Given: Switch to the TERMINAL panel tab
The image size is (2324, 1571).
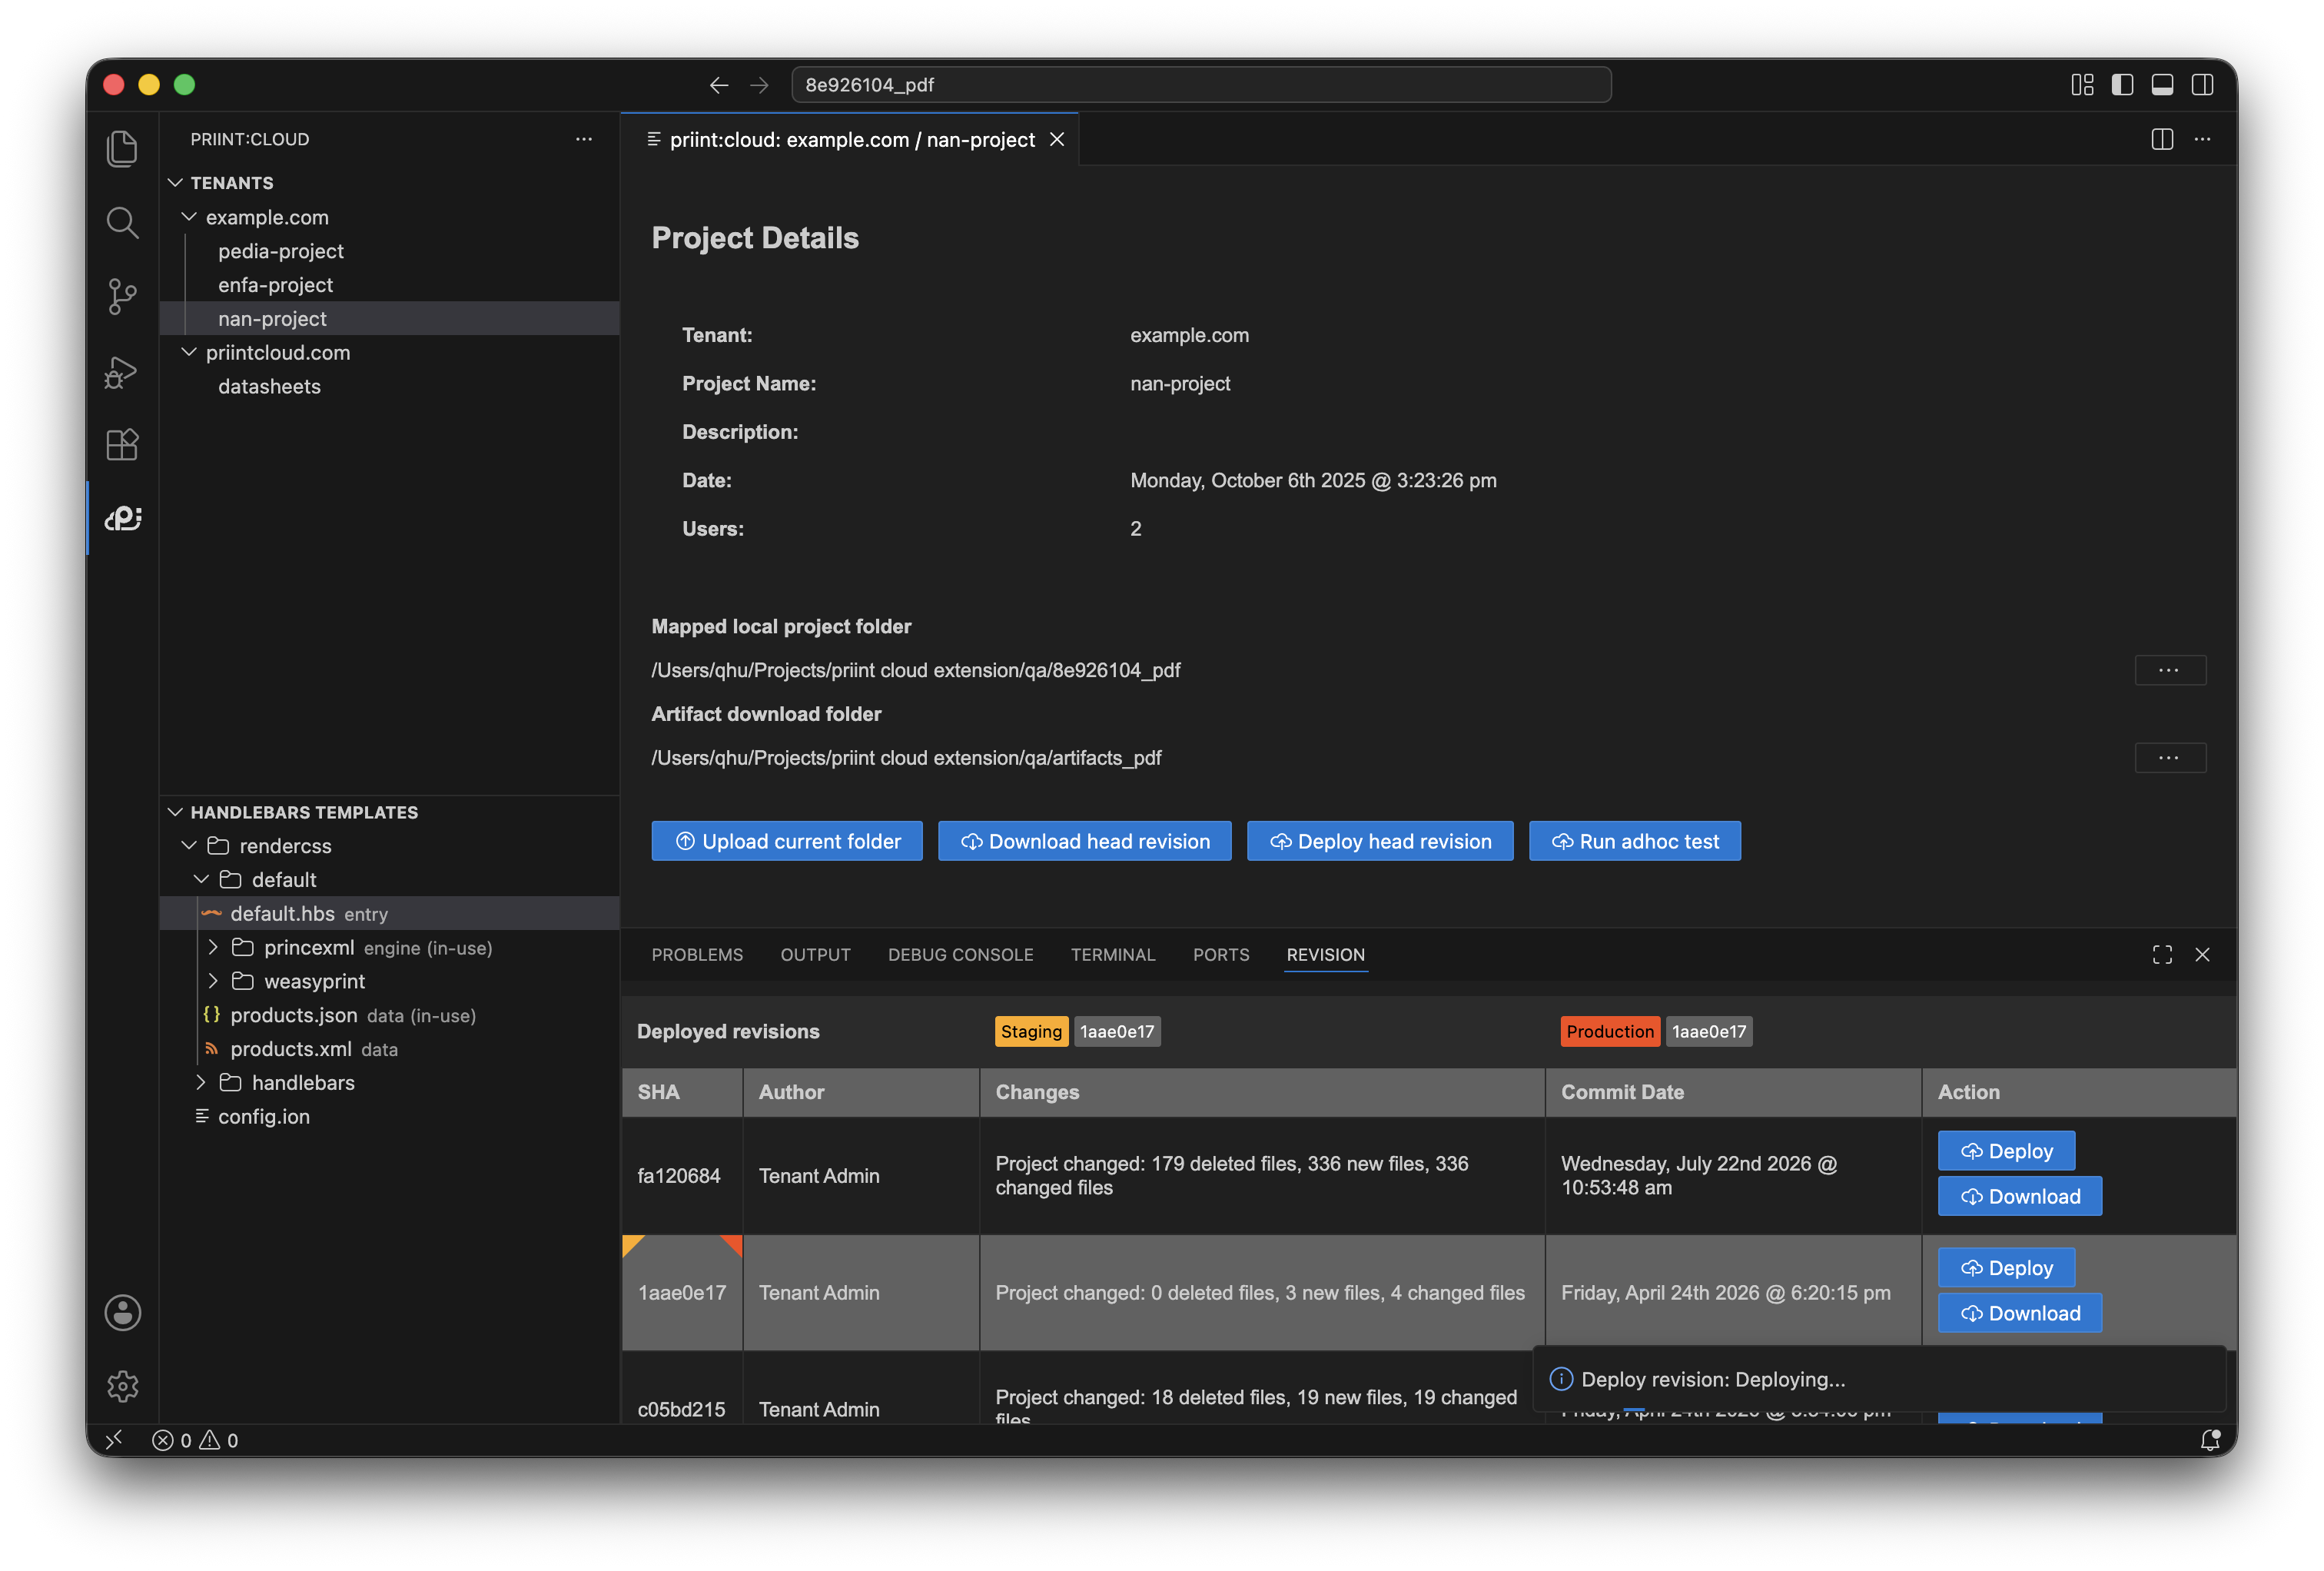Looking at the screenshot, I should coord(1113,955).
